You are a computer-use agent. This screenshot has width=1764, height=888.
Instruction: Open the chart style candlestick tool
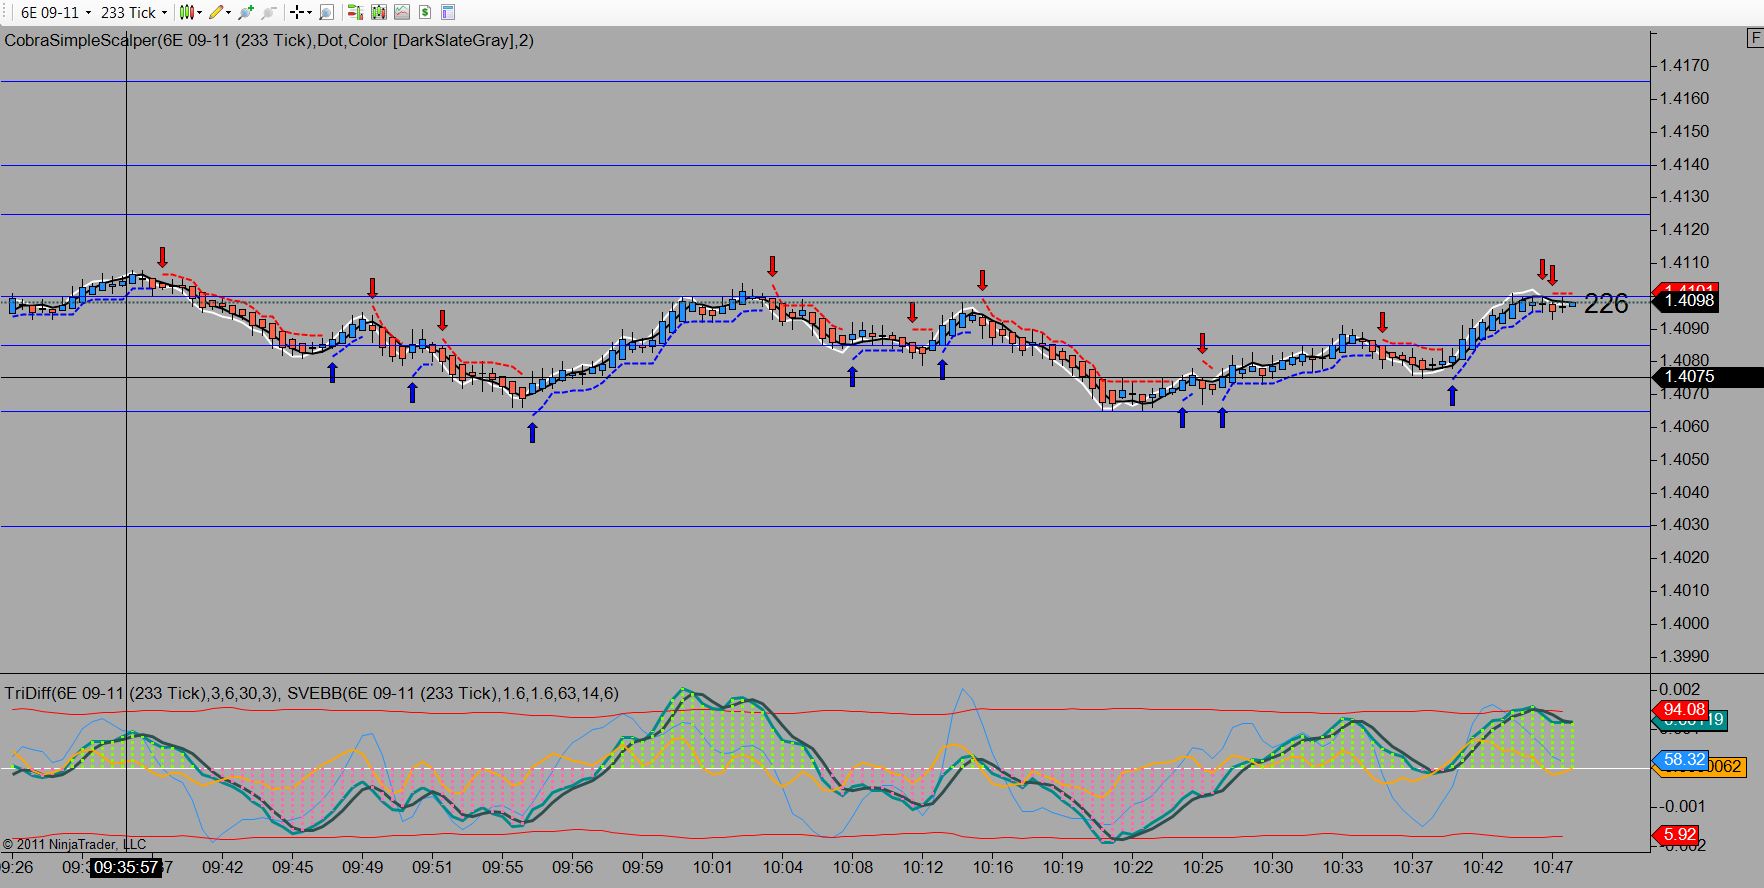pyautogui.click(x=186, y=12)
